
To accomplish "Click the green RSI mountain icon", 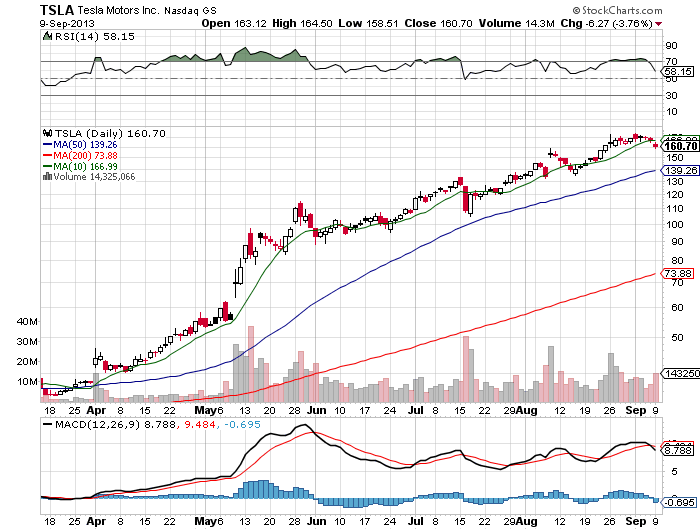I will tap(47, 36).
